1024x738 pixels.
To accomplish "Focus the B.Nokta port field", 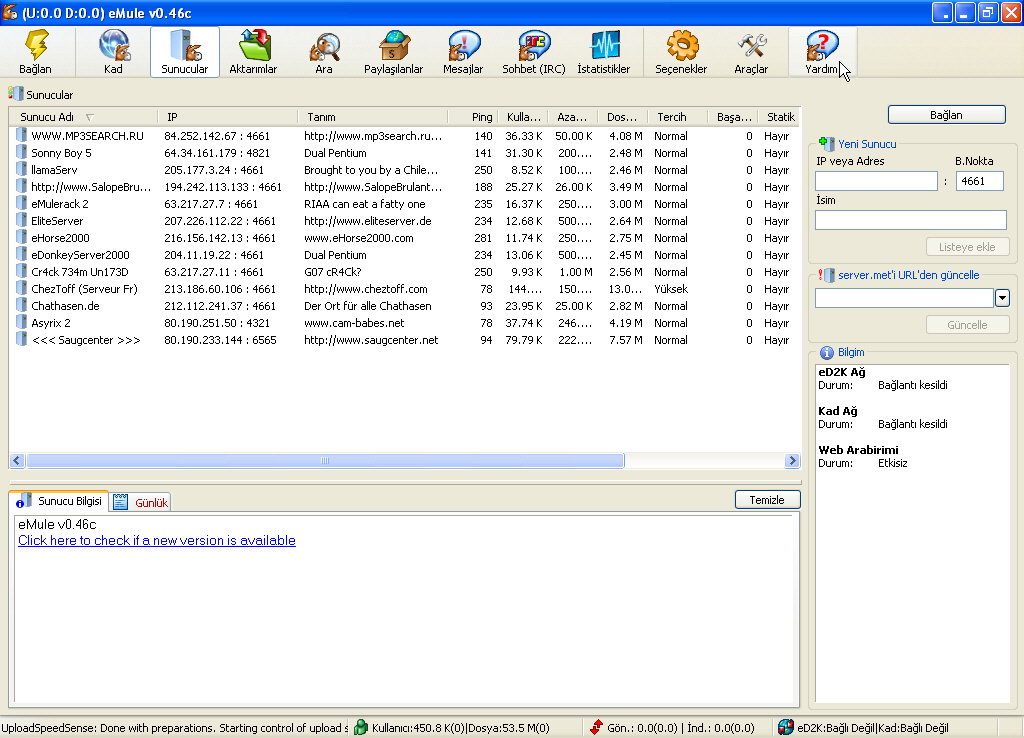I will tap(980, 181).
